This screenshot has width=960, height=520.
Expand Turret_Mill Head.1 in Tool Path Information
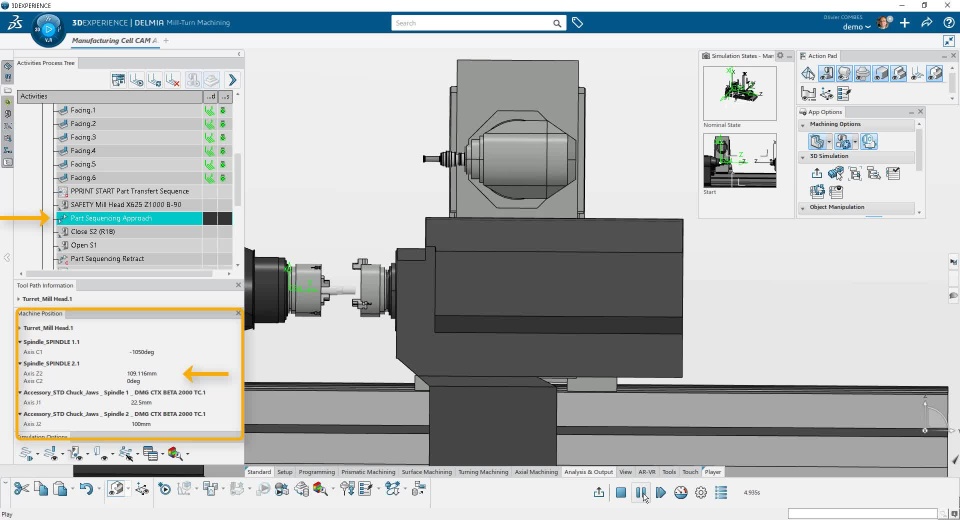(19, 299)
